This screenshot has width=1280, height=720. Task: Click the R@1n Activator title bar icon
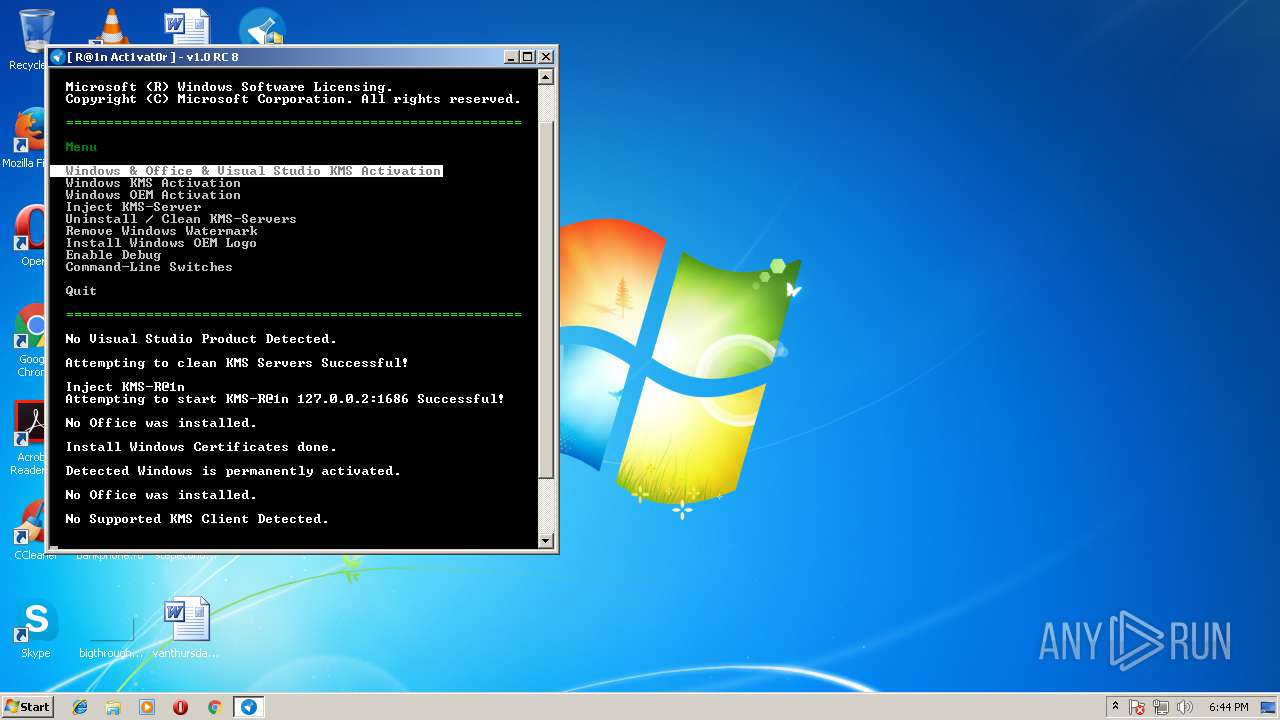(x=58, y=57)
